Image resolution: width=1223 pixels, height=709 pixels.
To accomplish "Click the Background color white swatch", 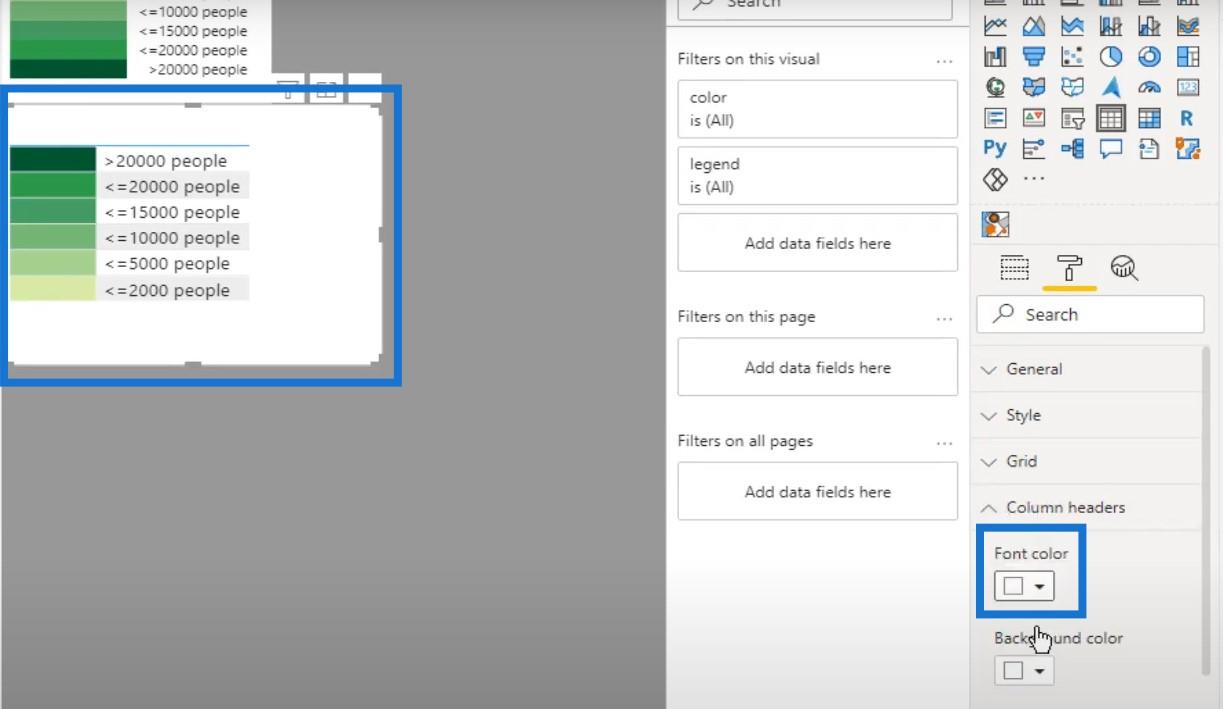I will (1013, 672).
